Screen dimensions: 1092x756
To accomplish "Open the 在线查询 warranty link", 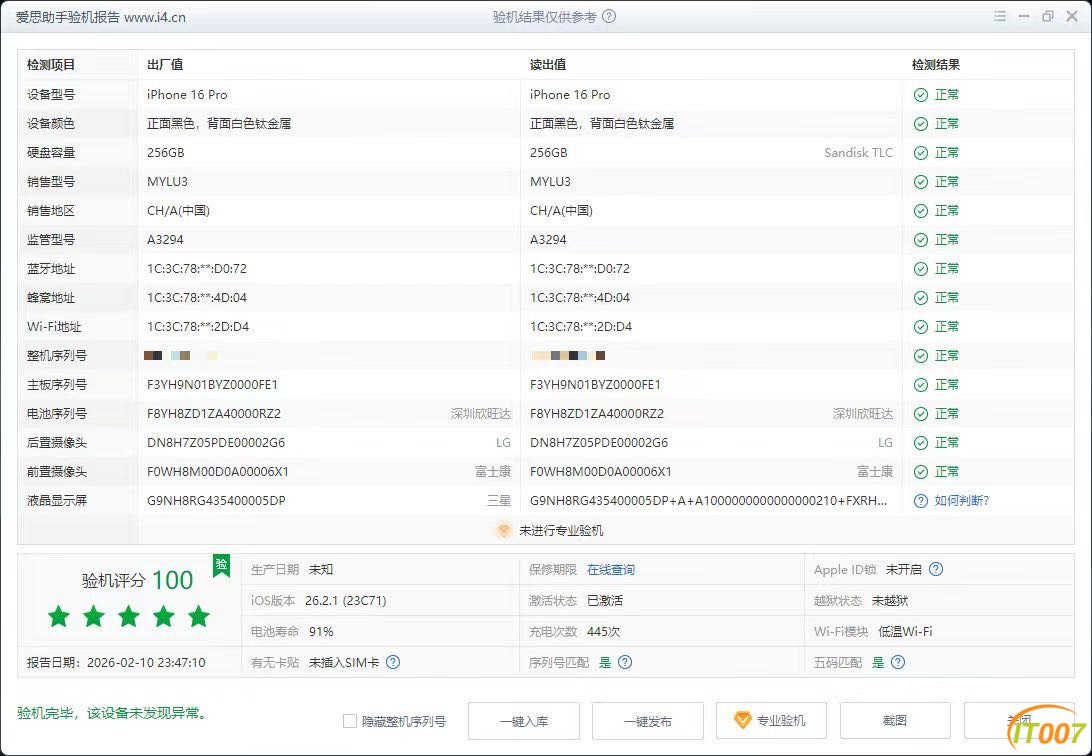I will [x=611, y=569].
